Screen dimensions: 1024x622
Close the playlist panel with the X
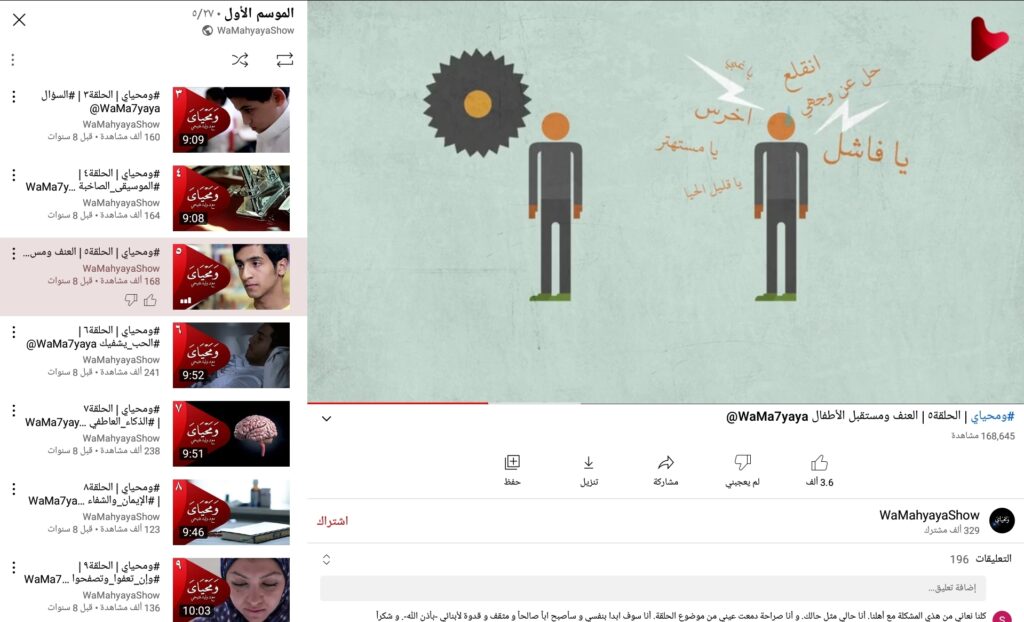tap(18, 19)
